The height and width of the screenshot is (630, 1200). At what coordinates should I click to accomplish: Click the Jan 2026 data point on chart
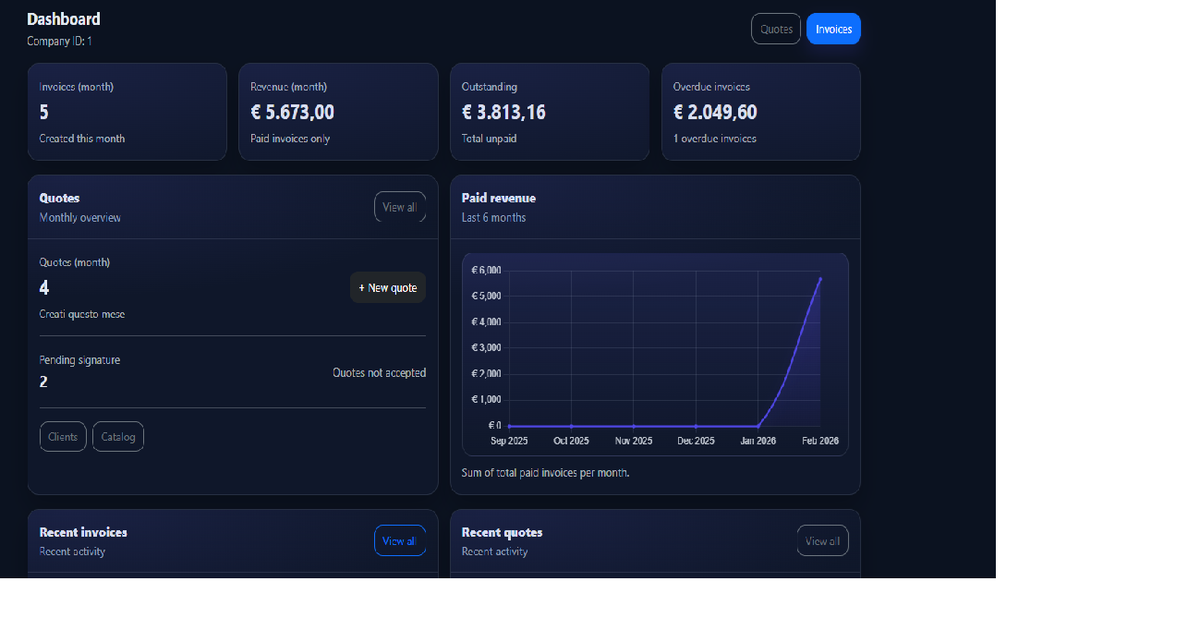pyautogui.click(x=758, y=426)
